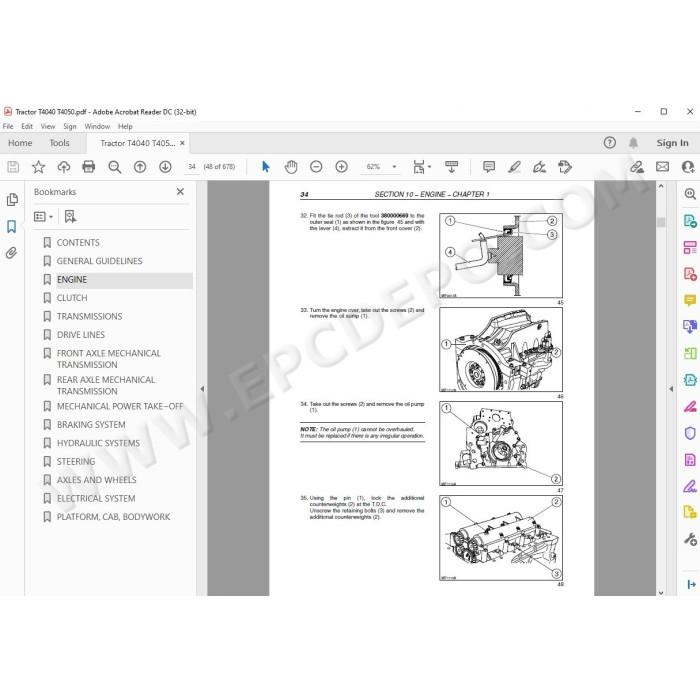Open the notifications bell
The height and width of the screenshot is (700, 700).
(x=633, y=143)
